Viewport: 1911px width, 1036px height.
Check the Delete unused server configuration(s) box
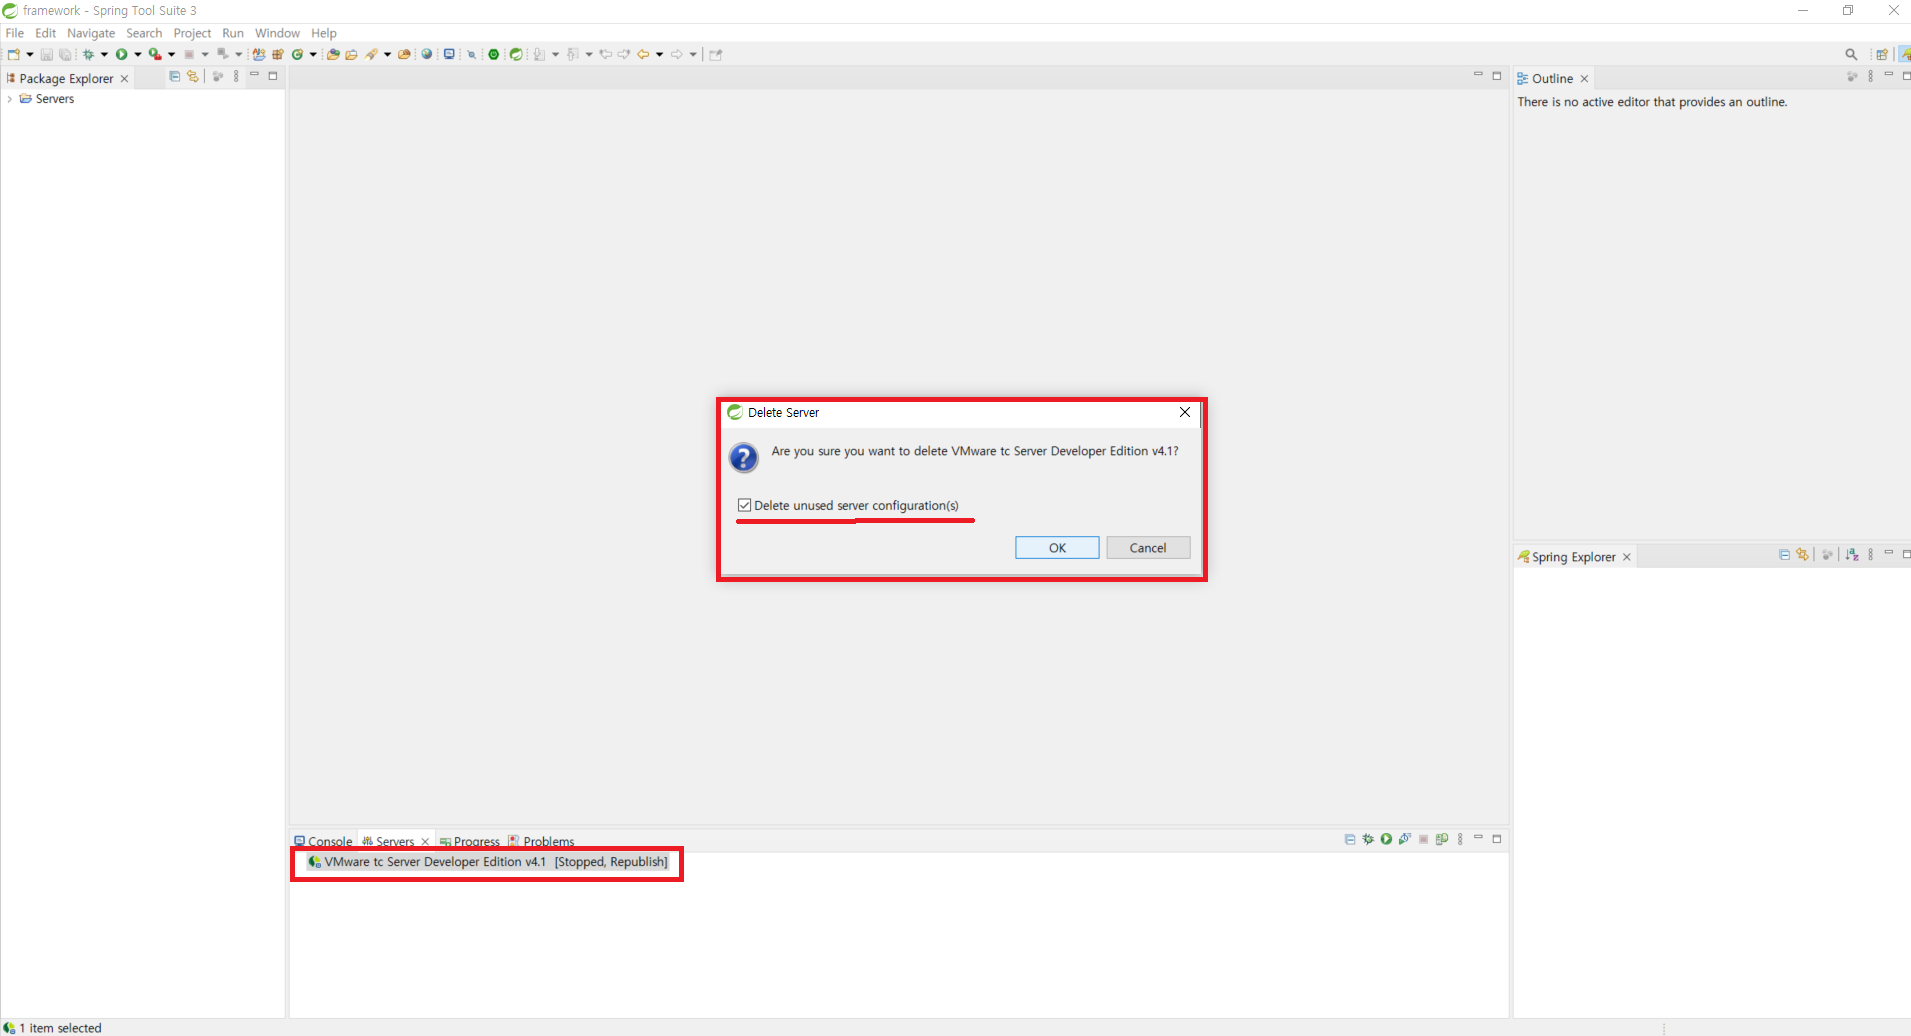pos(744,505)
